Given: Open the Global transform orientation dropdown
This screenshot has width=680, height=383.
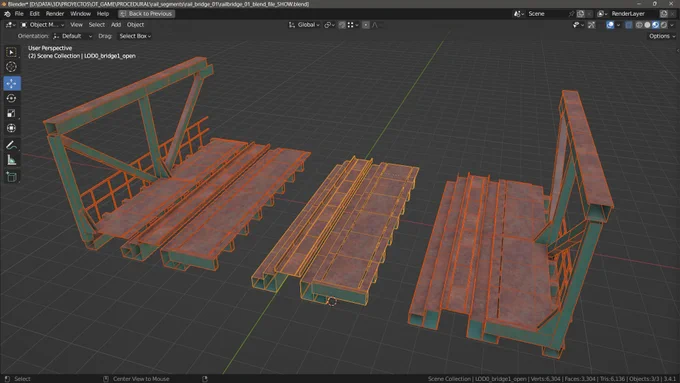Looking at the screenshot, I should tap(304, 25).
